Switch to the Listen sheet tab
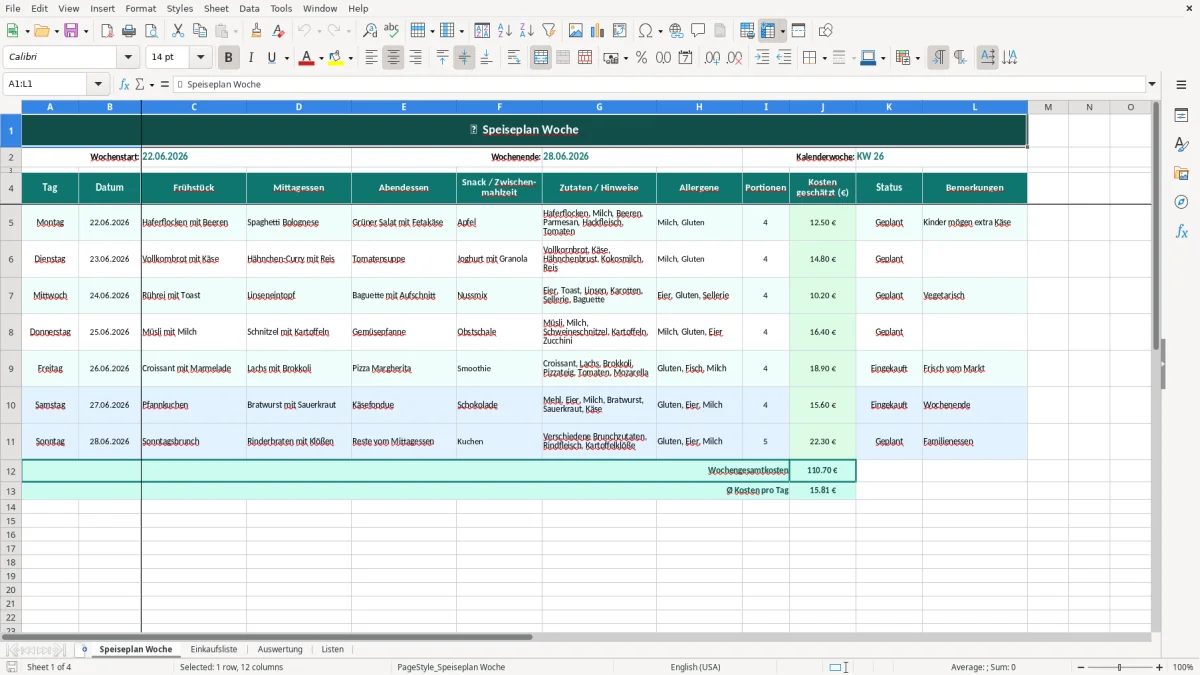Image resolution: width=1200 pixels, height=675 pixels. 332,649
